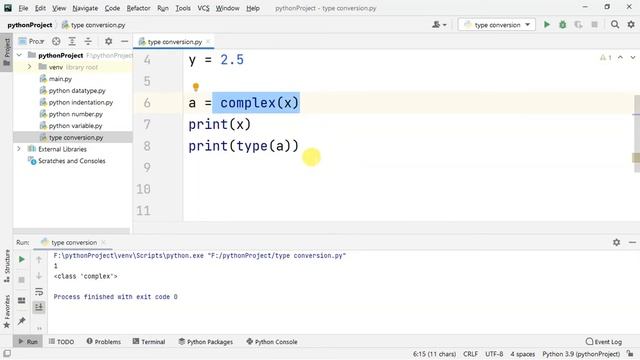640x360 pixels.
Task: Open Search Everywhere magnifier
Action: click(x=615, y=25)
